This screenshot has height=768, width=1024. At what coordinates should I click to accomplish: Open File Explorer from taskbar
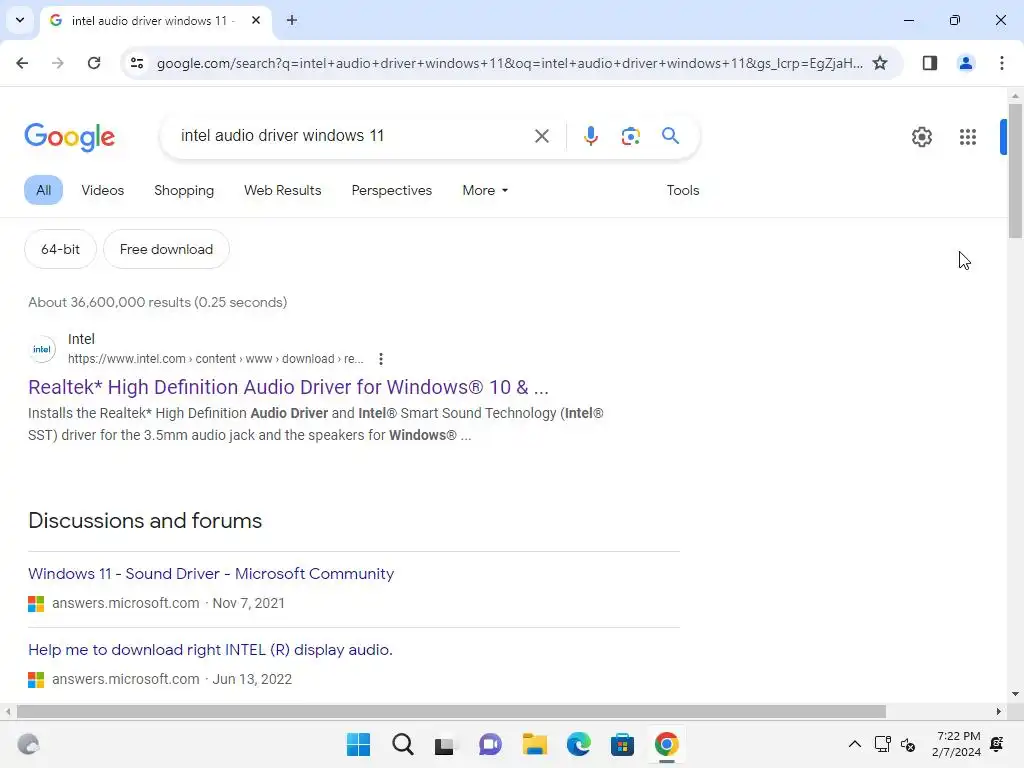(534, 744)
